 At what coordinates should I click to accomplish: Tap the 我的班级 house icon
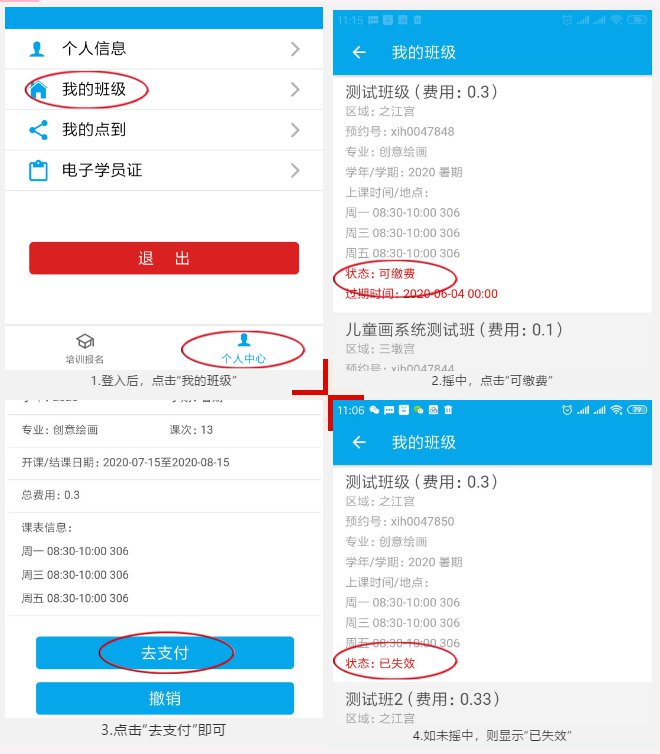pos(38,89)
